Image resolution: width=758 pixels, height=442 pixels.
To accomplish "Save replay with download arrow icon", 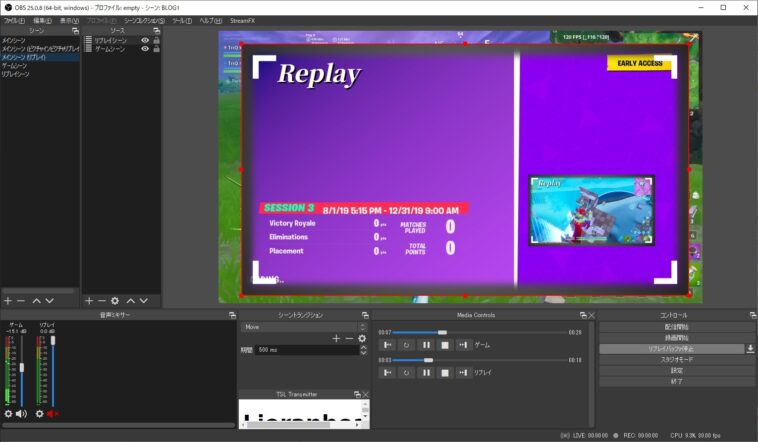I will (x=750, y=349).
